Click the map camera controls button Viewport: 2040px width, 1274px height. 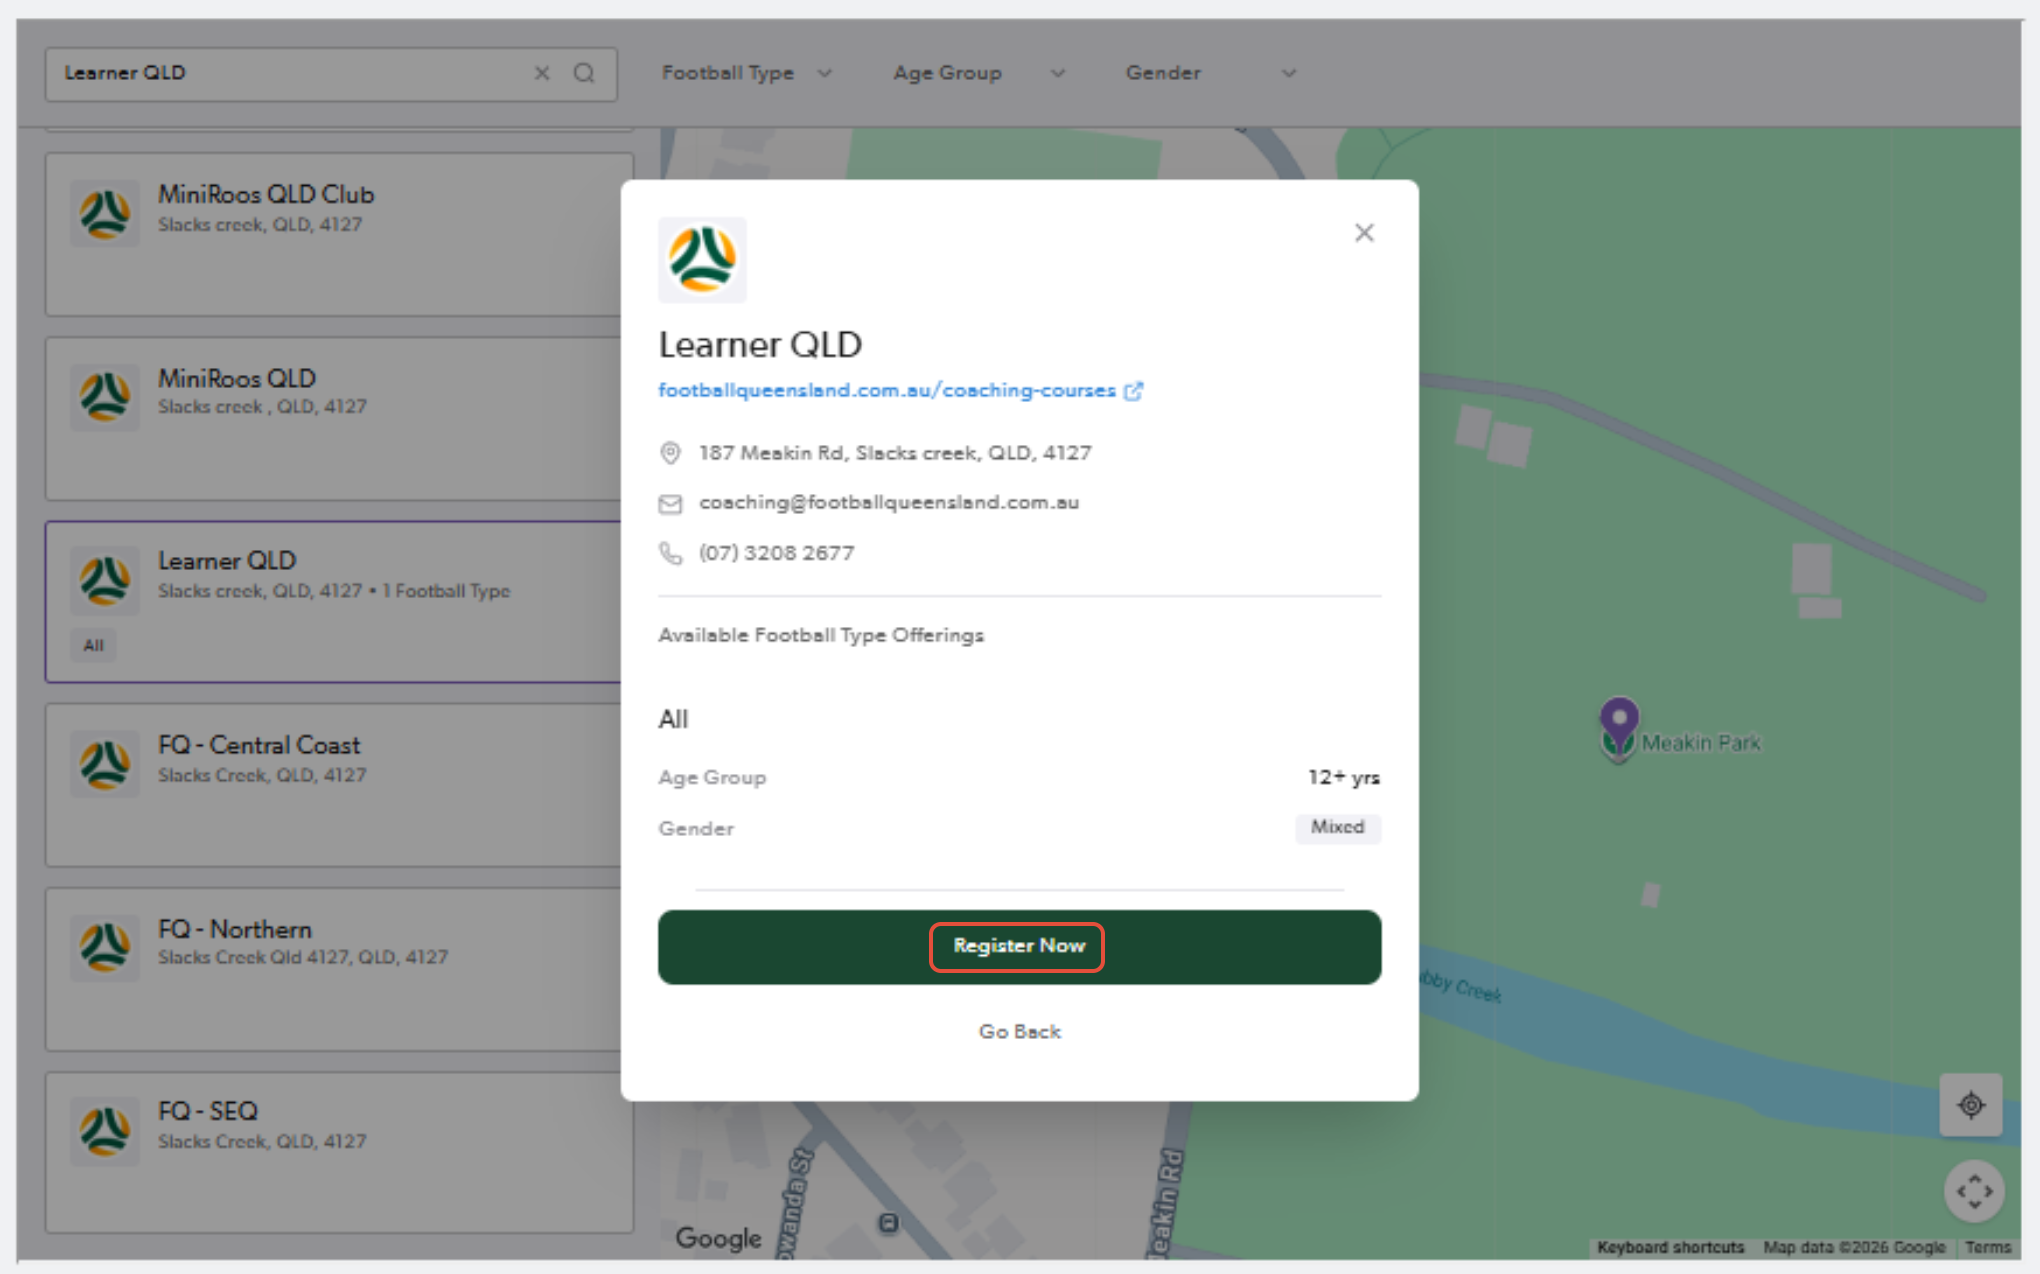[x=1974, y=1191]
